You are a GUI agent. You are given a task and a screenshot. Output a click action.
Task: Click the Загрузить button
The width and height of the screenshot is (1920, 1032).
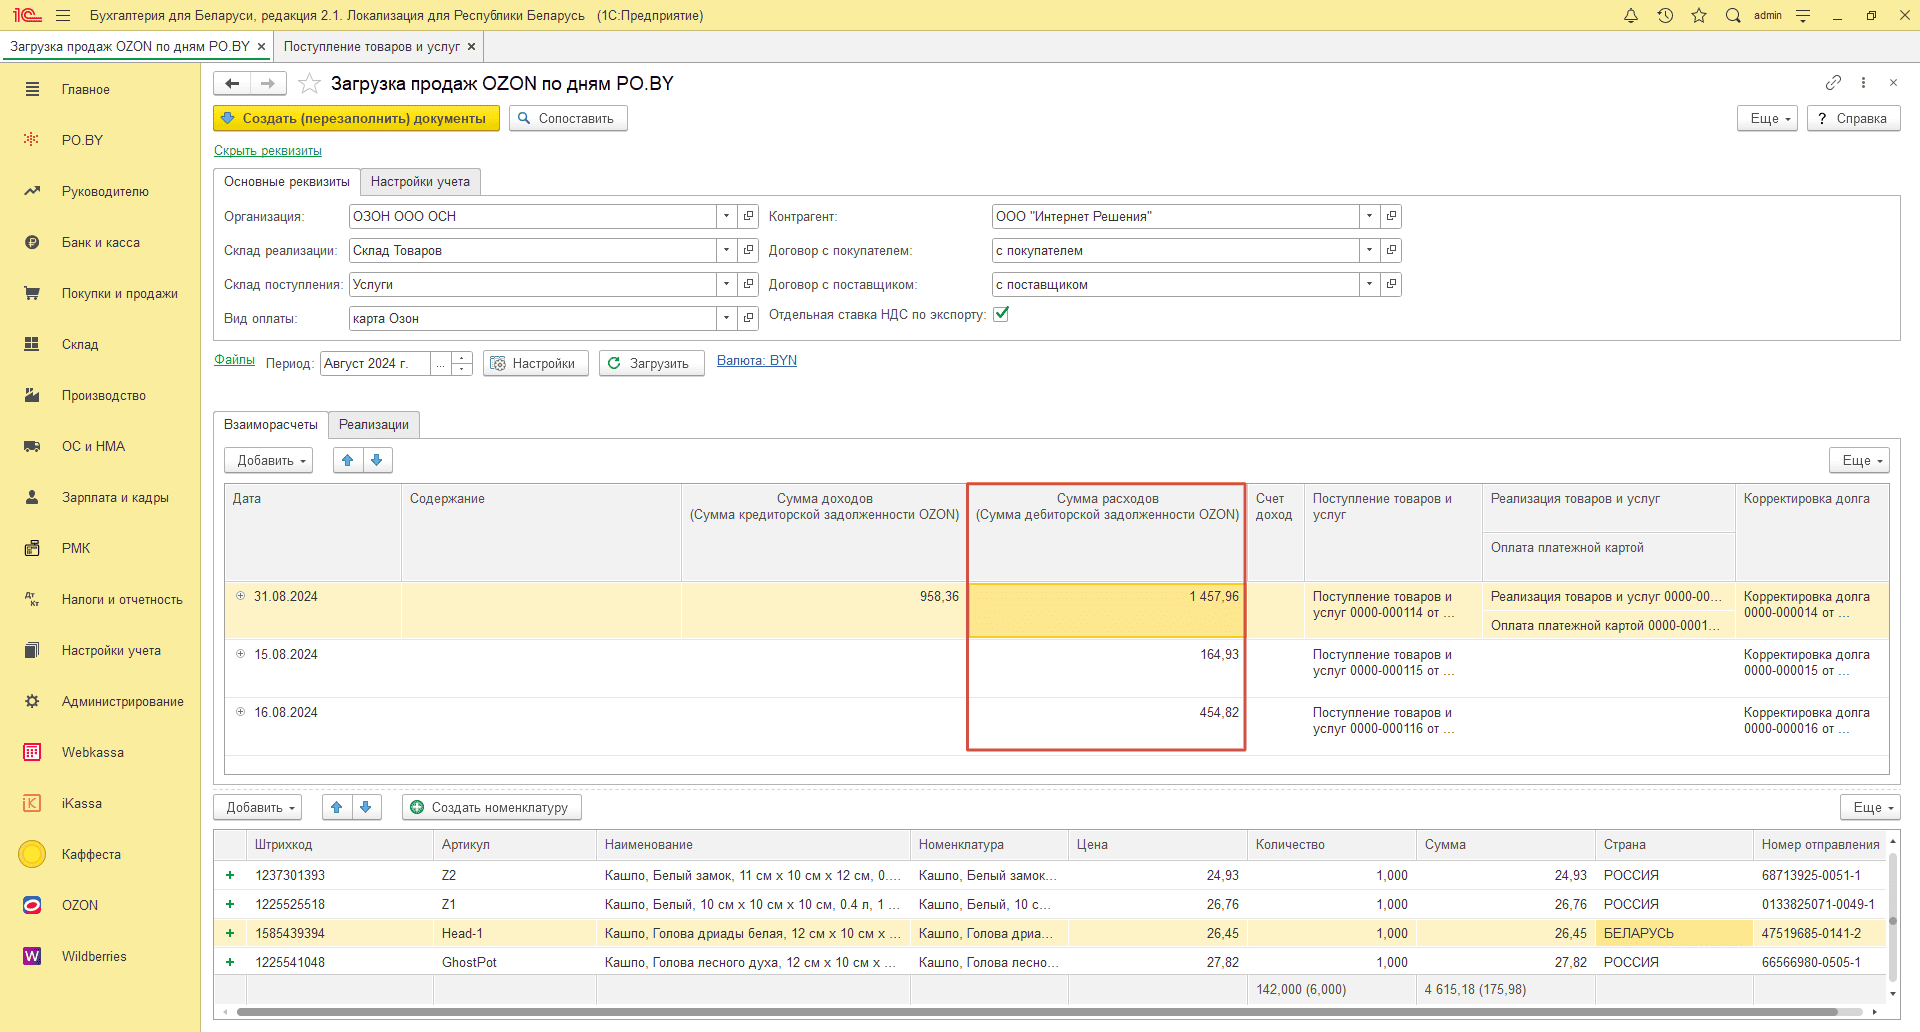(x=651, y=363)
